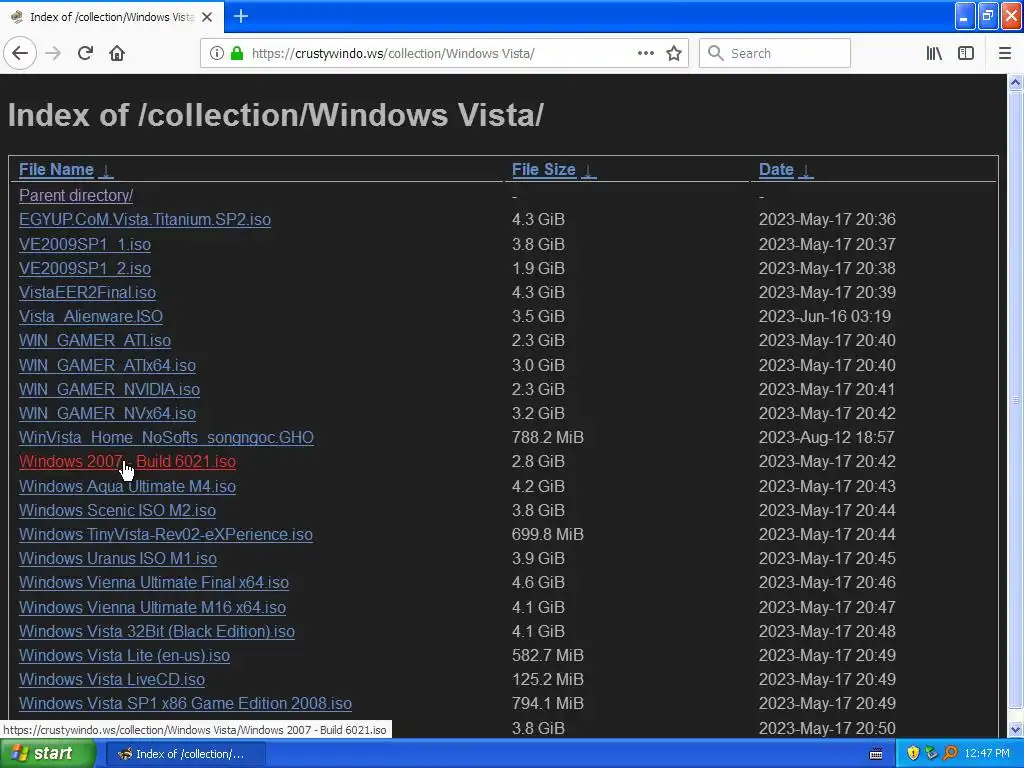Click the magnifier tray icon
Viewport: 1024px width, 768px height.
[x=950, y=754]
